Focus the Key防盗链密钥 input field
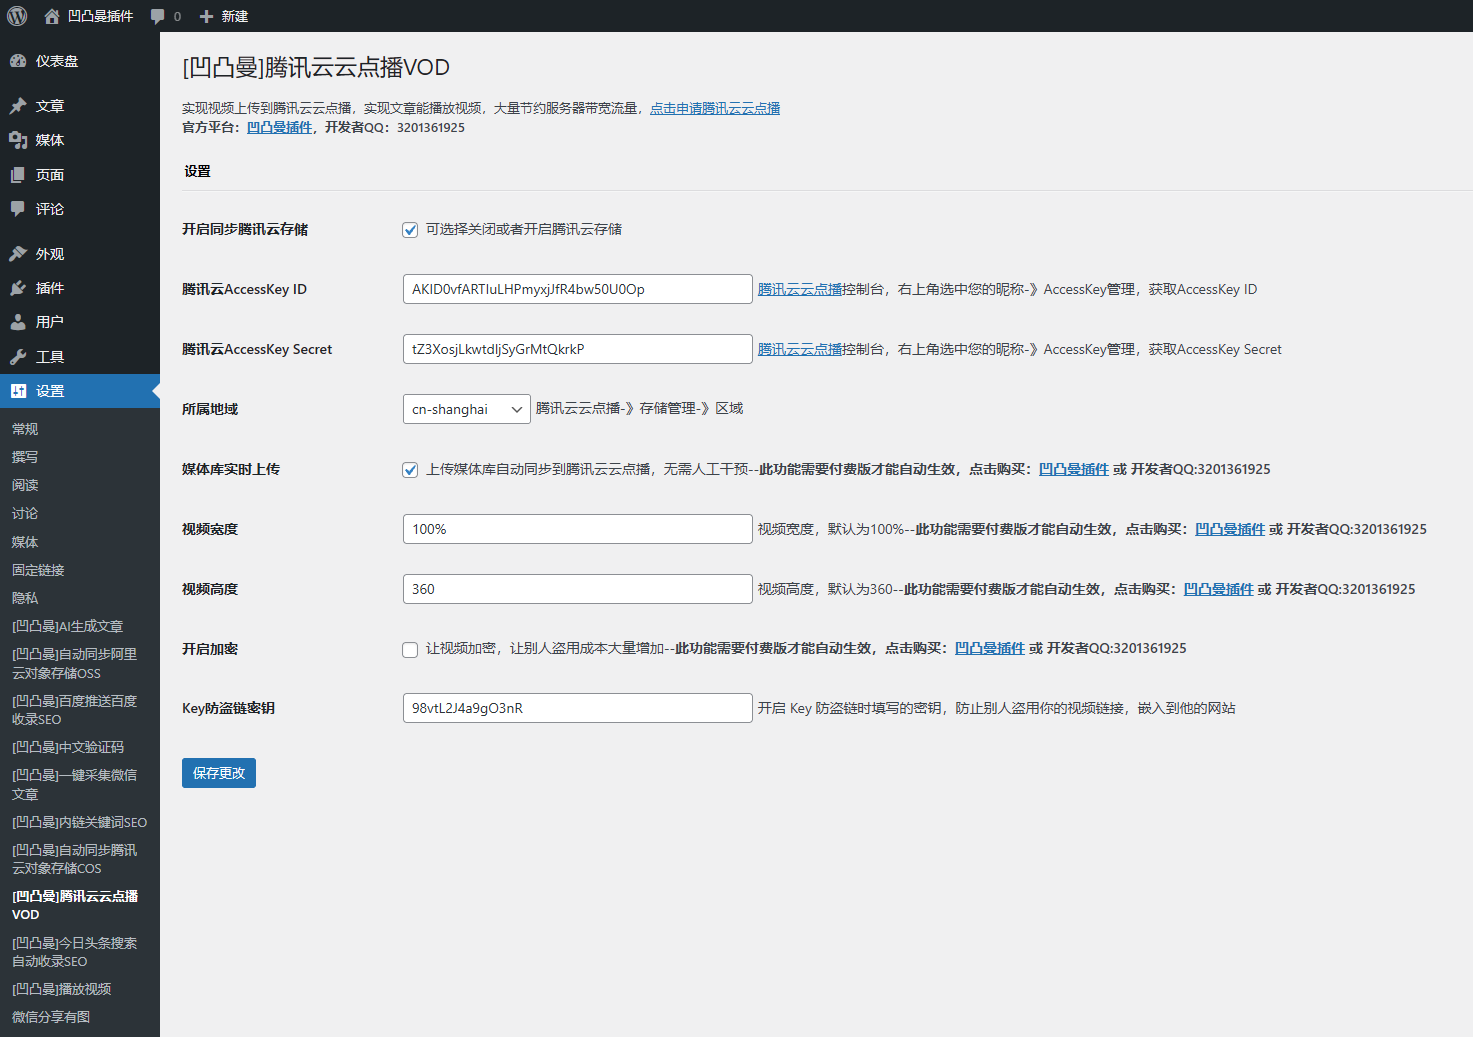Screen dimensions: 1473x1037 tap(577, 708)
